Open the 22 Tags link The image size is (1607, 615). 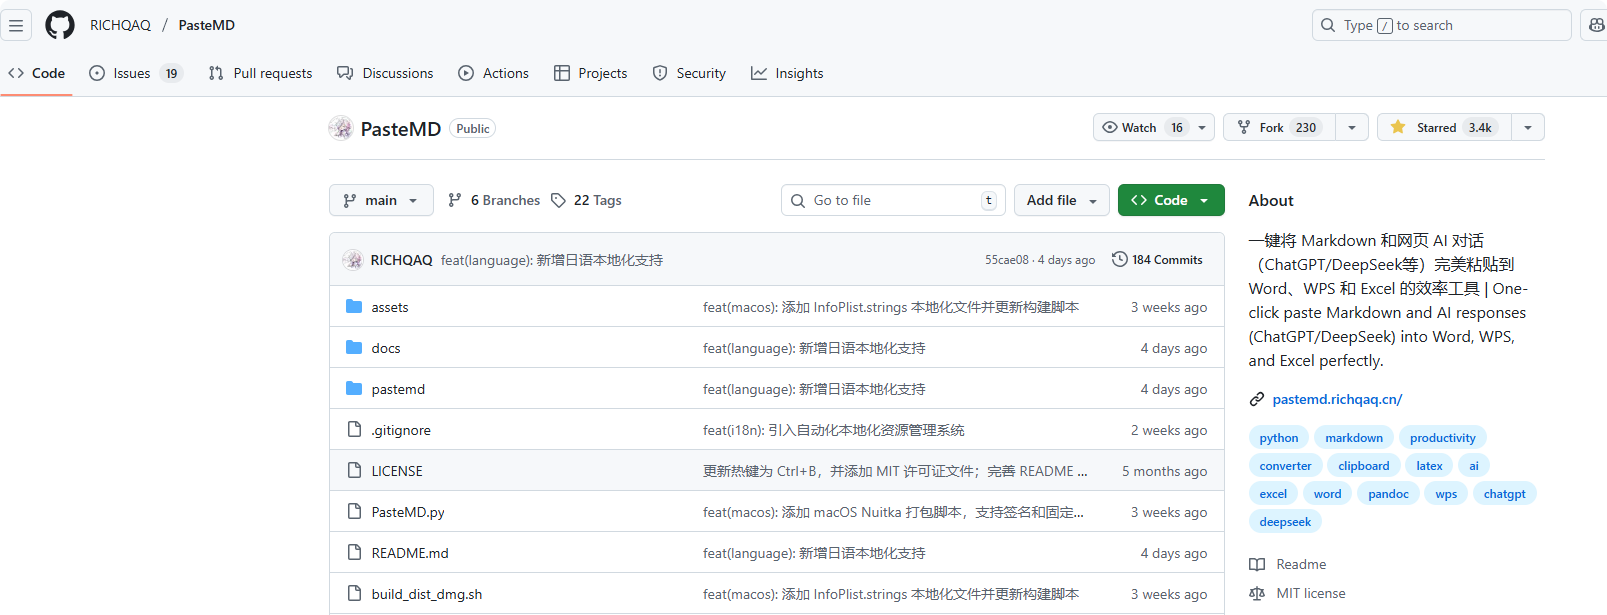click(x=586, y=200)
